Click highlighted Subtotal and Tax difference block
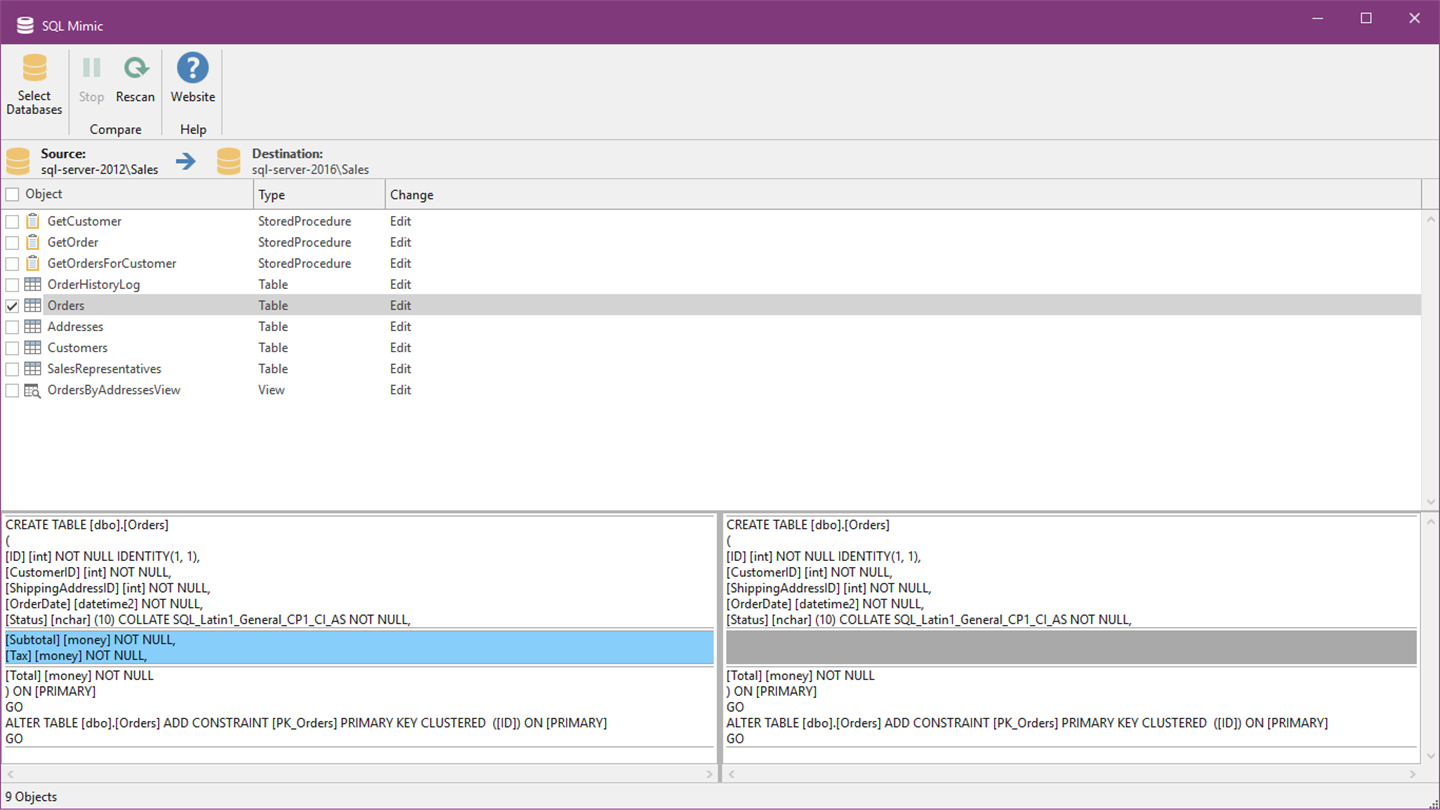Image resolution: width=1440 pixels, height=810 pixels. 359,648
